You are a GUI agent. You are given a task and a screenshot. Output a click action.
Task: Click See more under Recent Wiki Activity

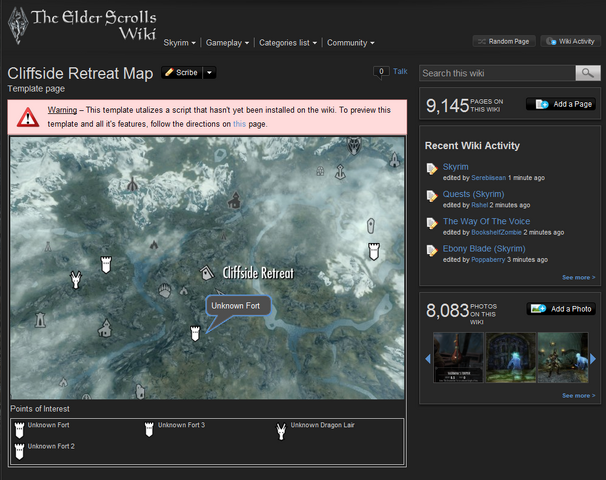point(579,277)
